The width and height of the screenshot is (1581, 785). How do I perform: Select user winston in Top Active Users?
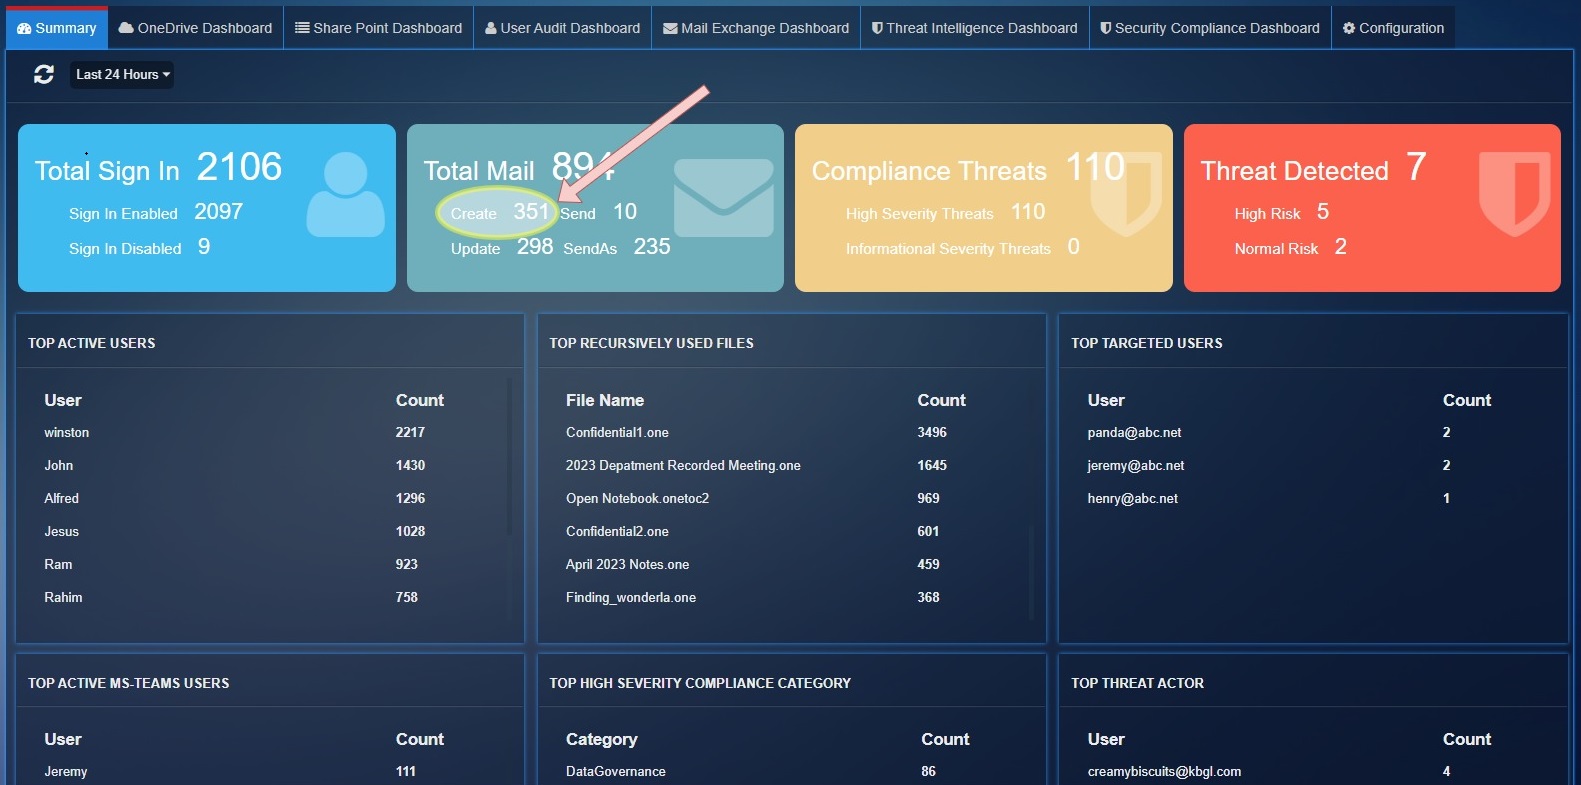pyautogui.click(x=67, y=433)
